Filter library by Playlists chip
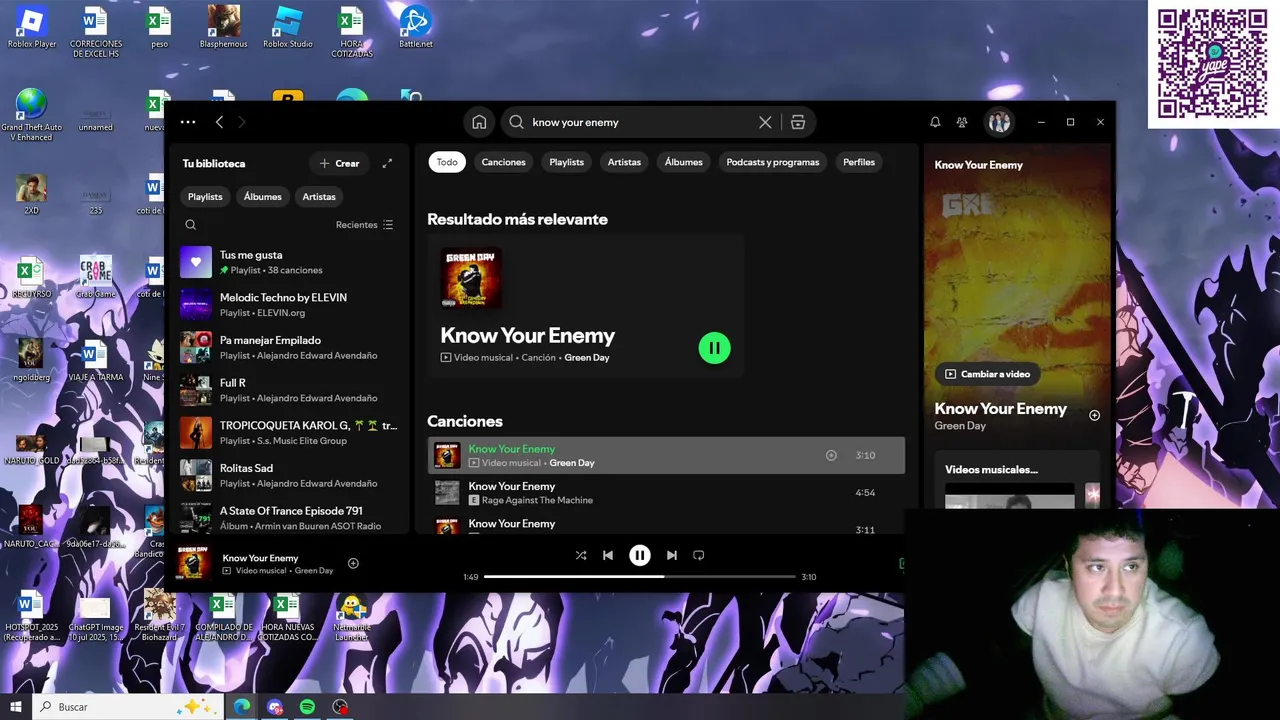The height and width of the screenshot is (720, 1280). click(205, 197)
